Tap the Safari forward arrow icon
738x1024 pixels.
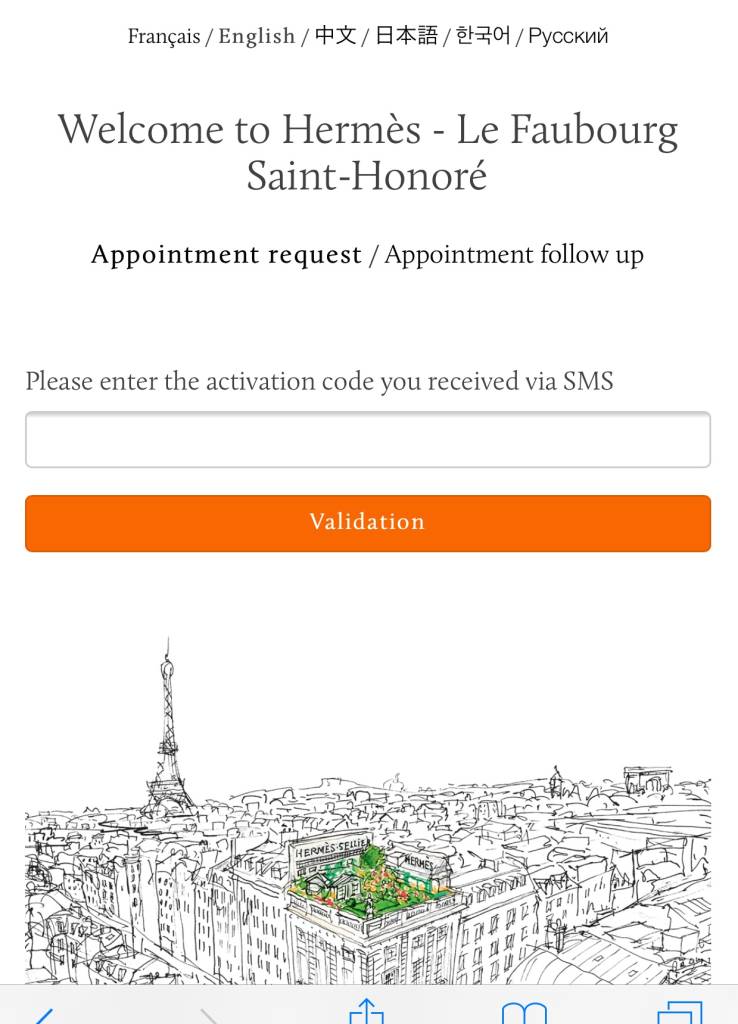click(209, 1016)
